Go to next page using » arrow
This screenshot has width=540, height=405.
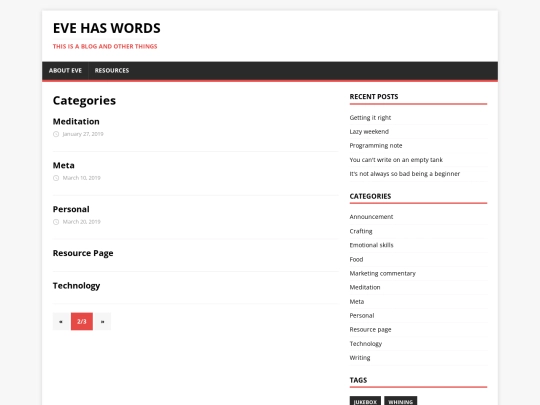102,321
